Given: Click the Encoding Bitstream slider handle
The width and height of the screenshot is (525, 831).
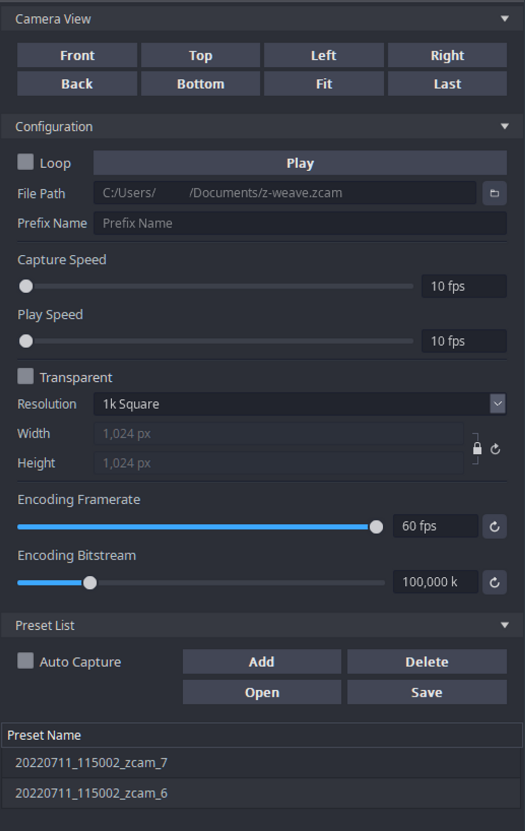Looking at the screenshot, I should pos(90,583).
